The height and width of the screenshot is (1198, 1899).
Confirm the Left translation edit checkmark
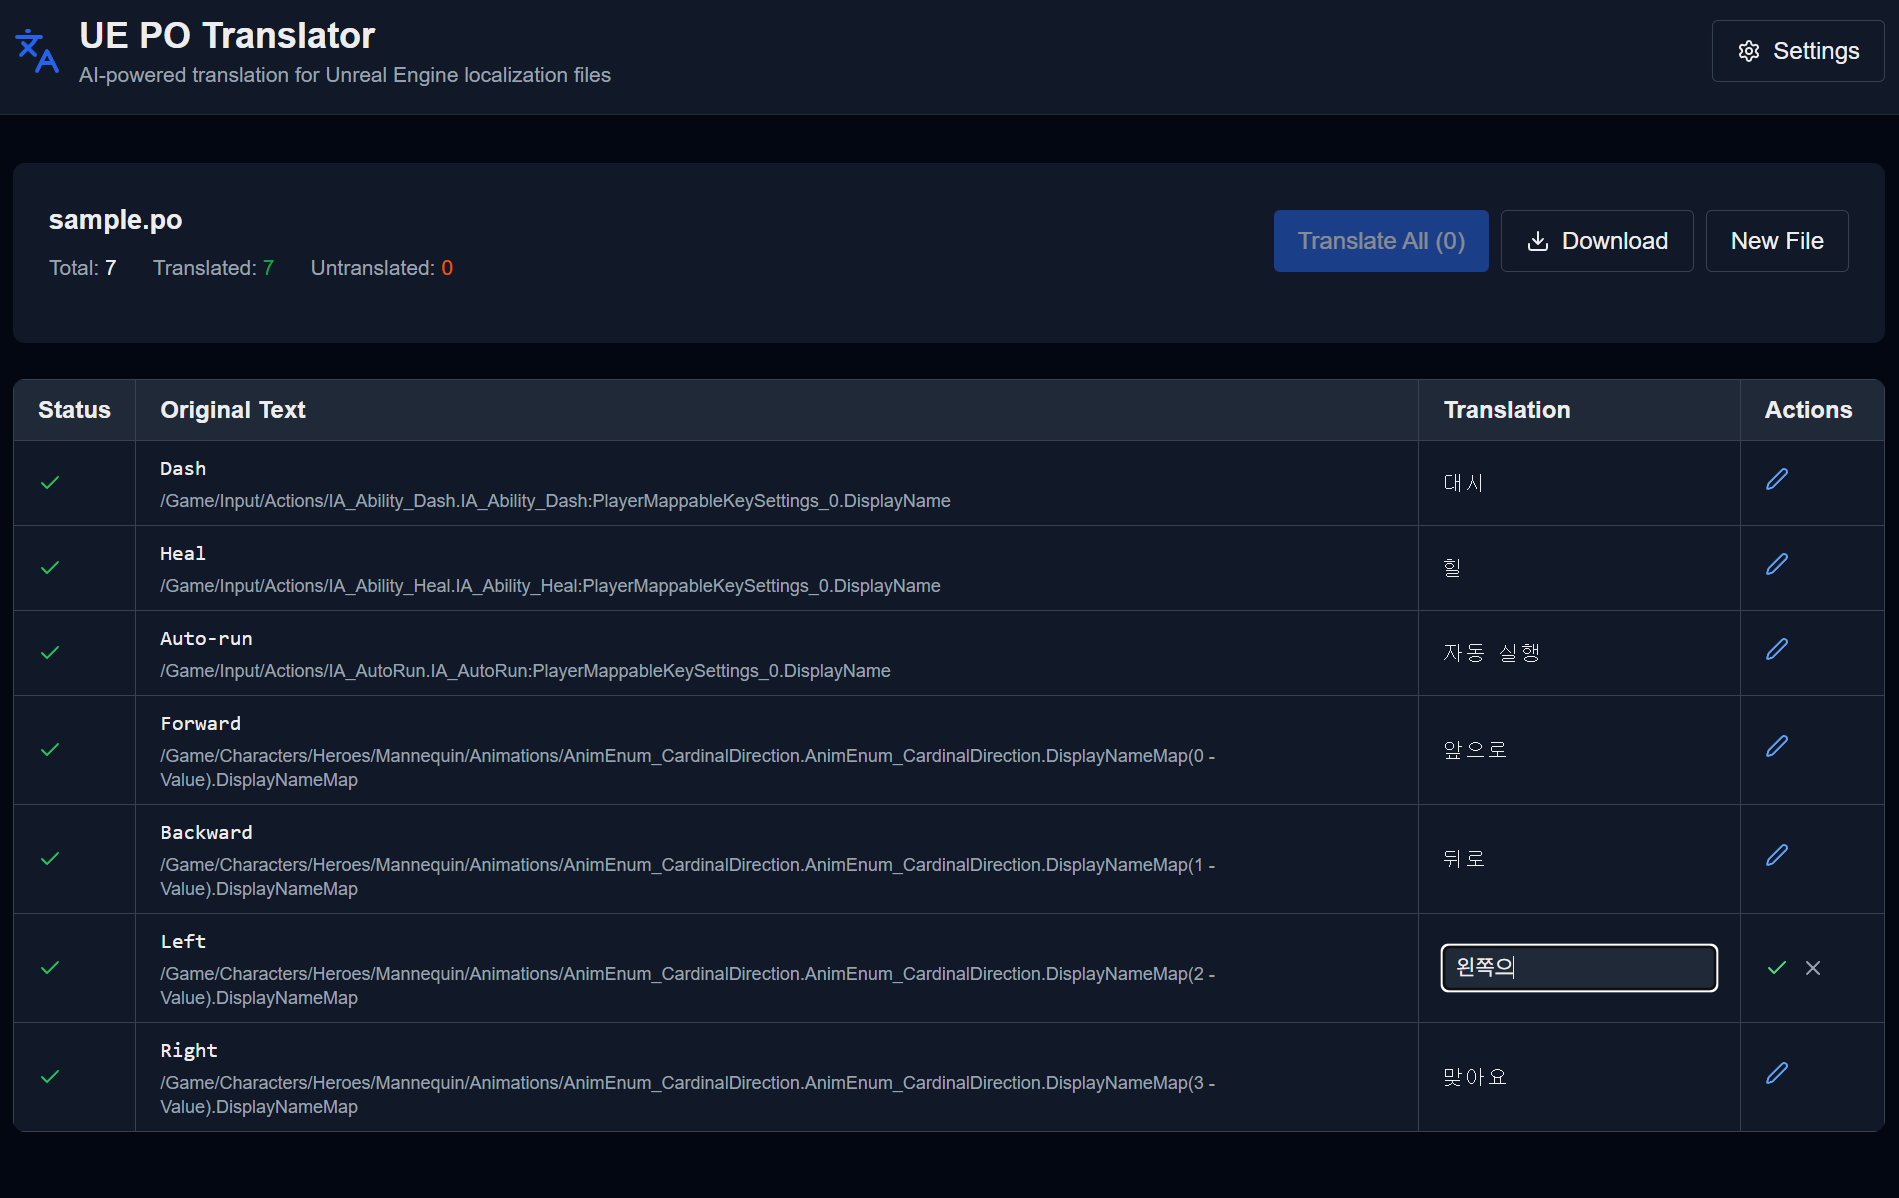[x=1777, y=968]
